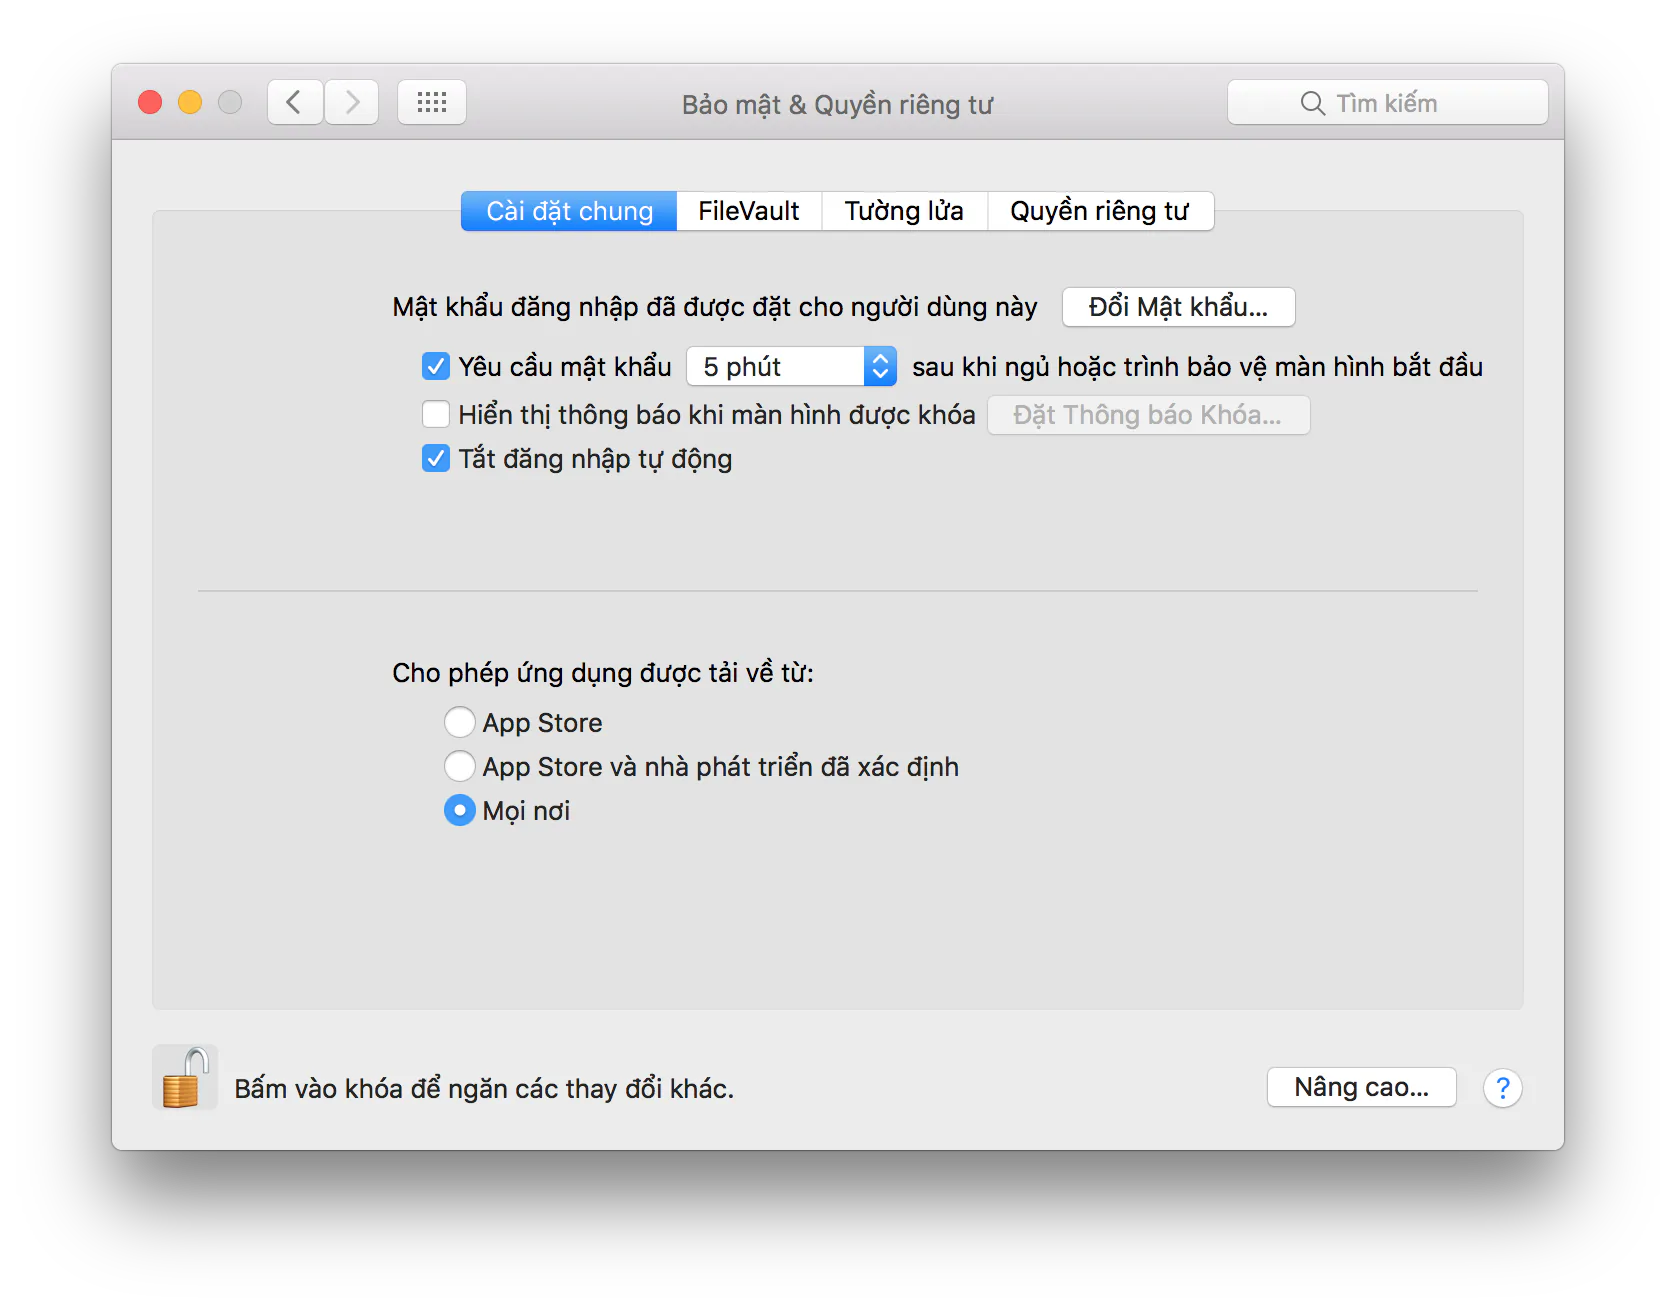The width and height of the screenshot is (1676, 1310).
Task: Select the App Store radio option
Action: pyautogui.click(x=459, y=722)
